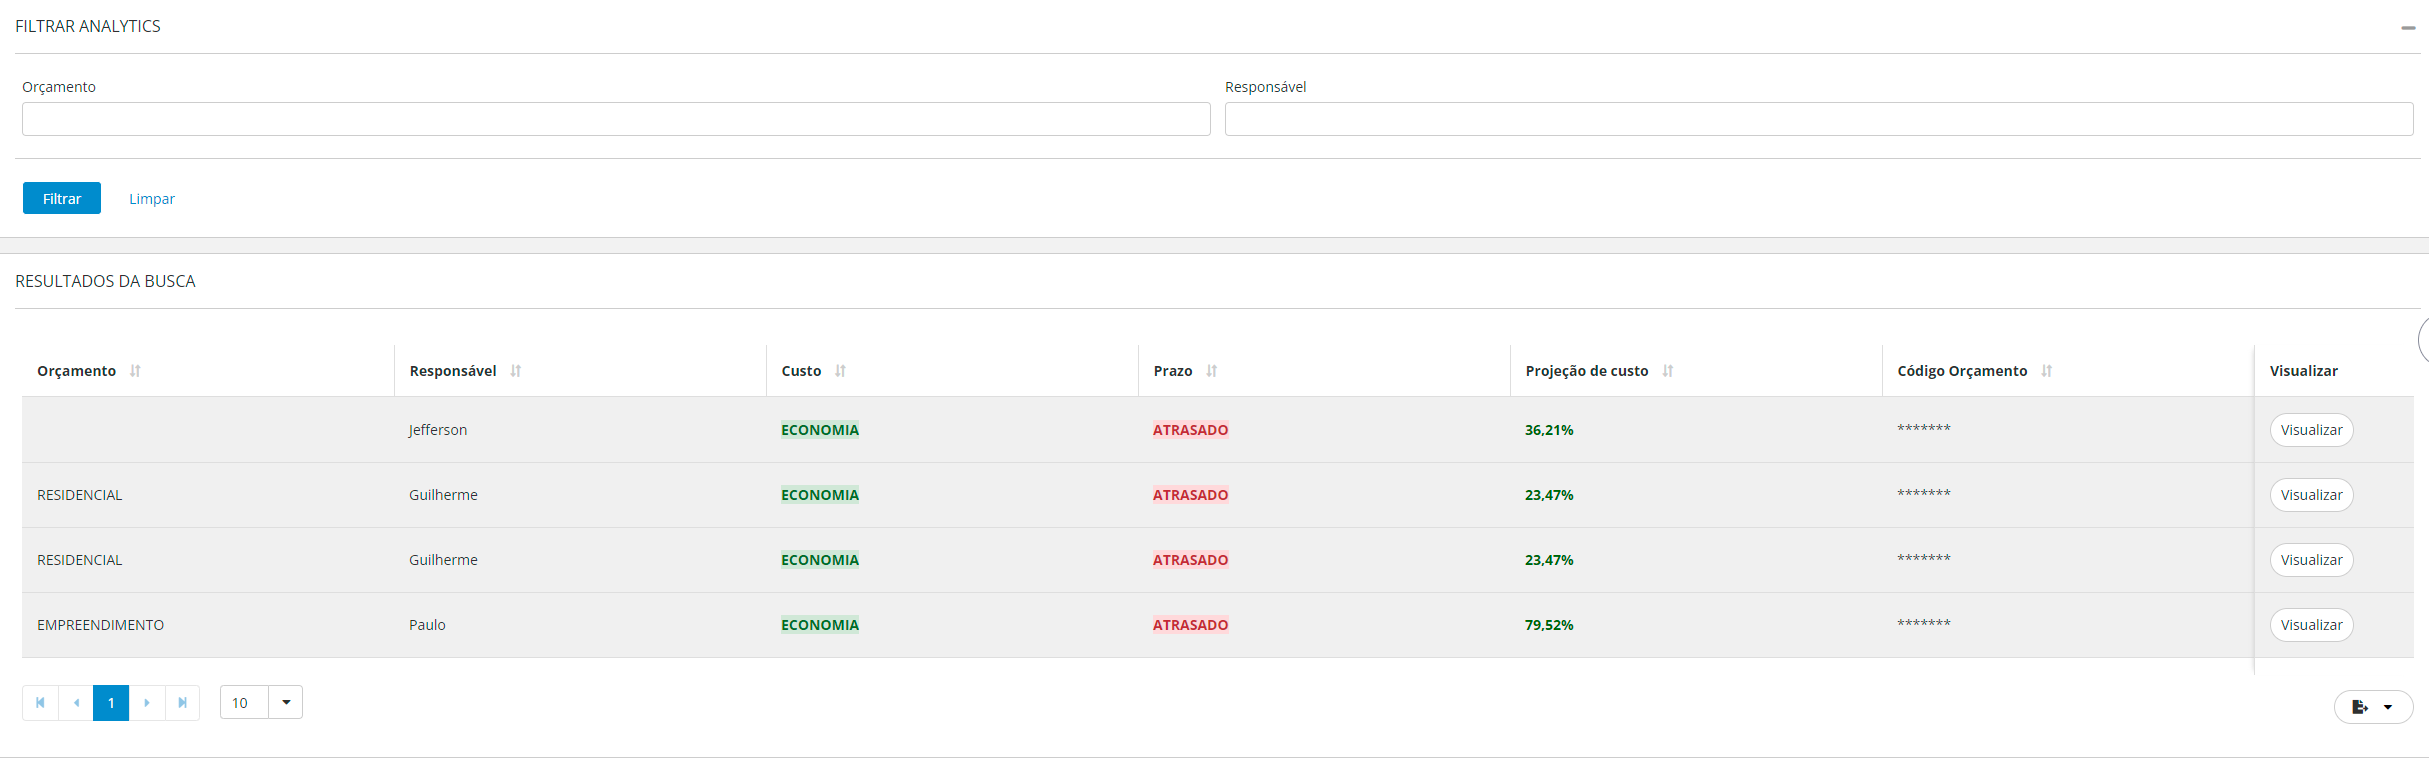Go to next page arrow

[147, 703]
